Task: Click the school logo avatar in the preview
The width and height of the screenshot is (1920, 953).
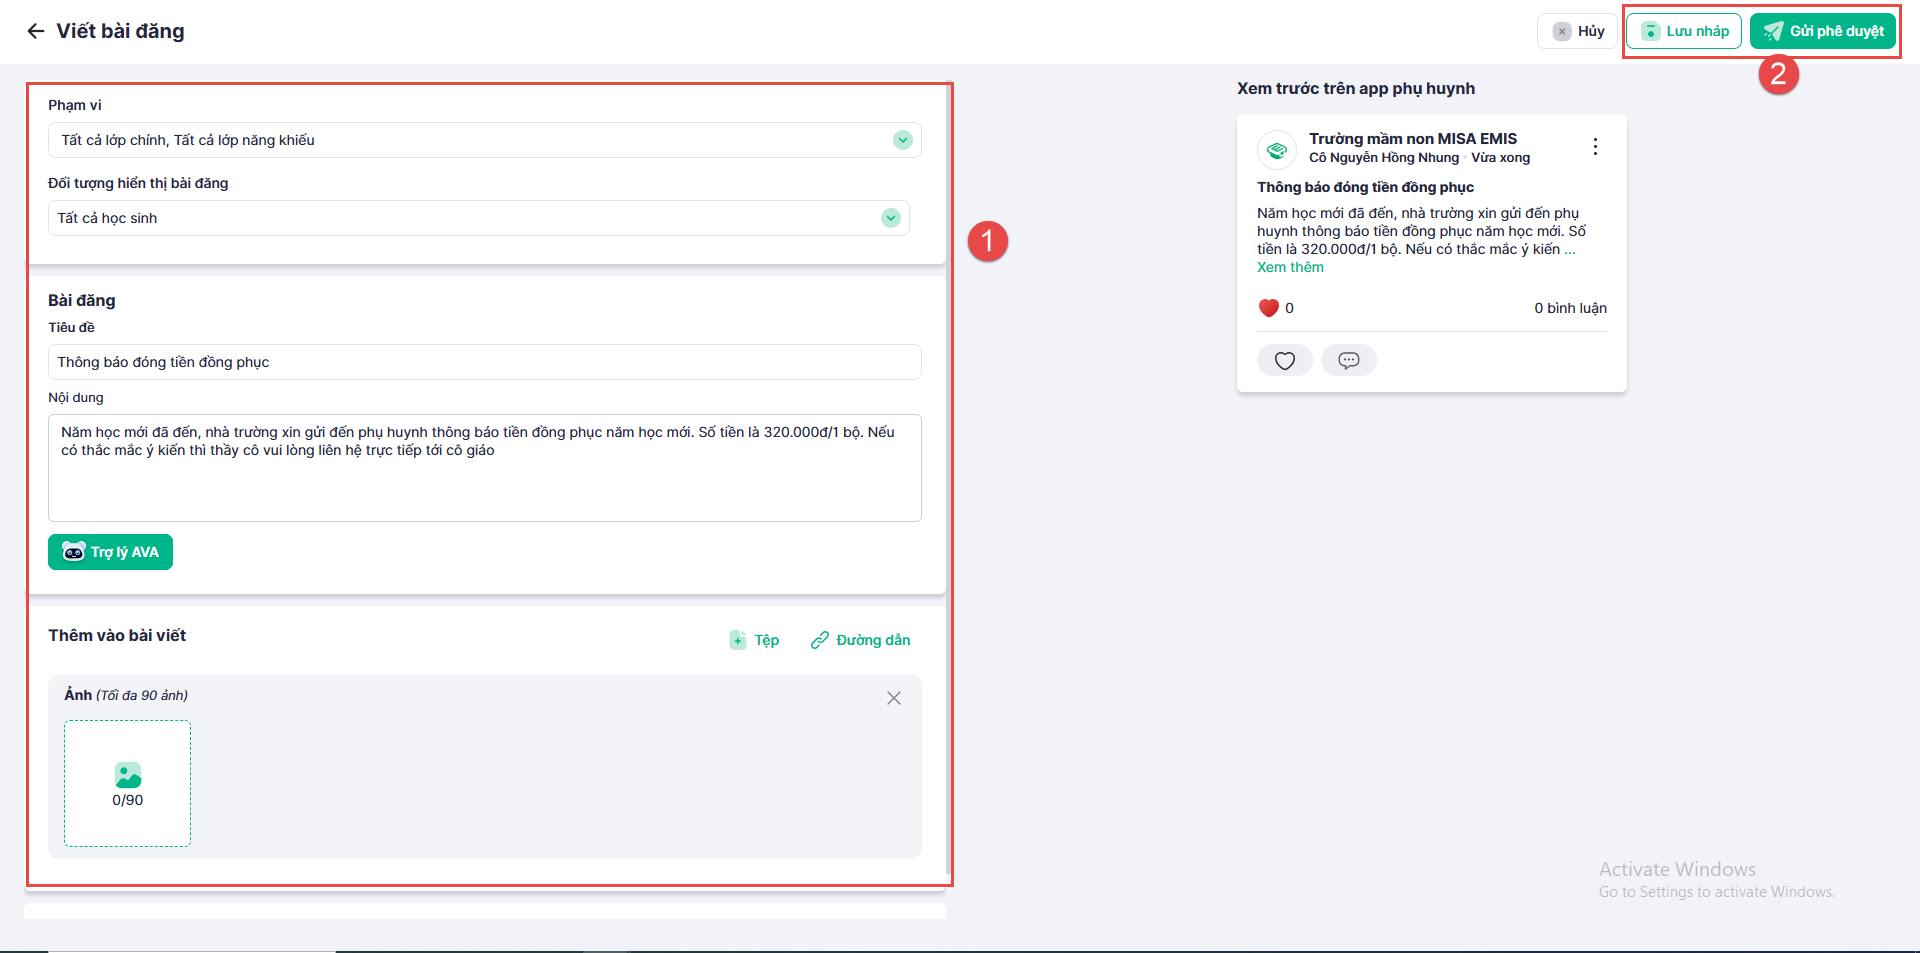Action: (x=1276, y=150)
